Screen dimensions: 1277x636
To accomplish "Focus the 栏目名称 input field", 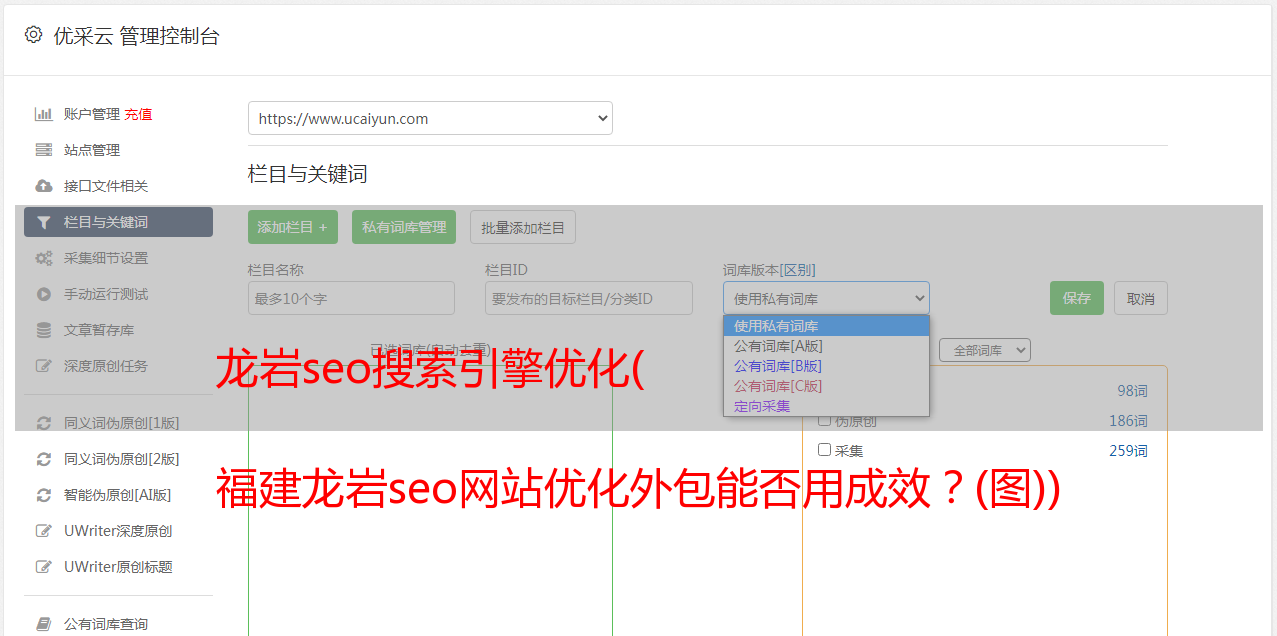I will click(x=351, y=298).
